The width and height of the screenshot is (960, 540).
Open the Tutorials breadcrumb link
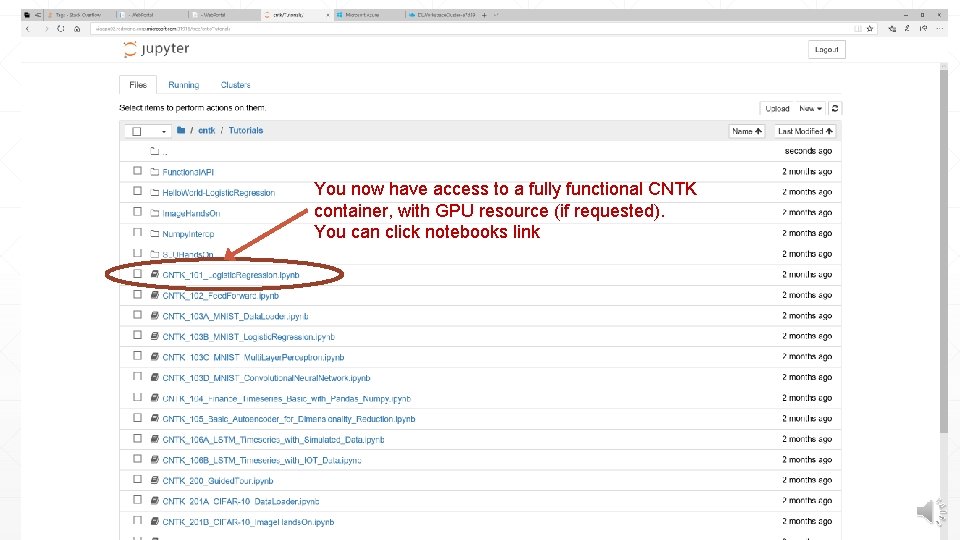(x=246, y=130)
